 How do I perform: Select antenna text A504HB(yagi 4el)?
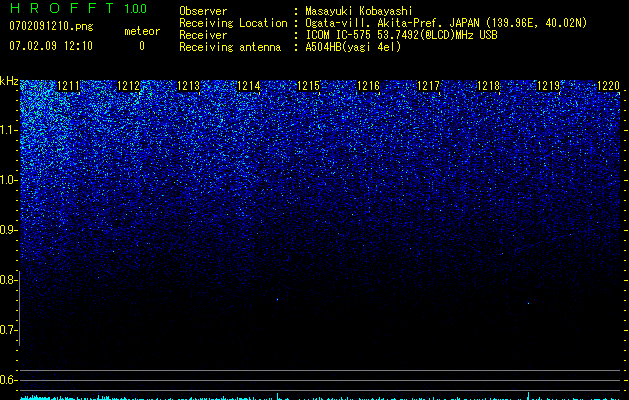coord(353,47)
